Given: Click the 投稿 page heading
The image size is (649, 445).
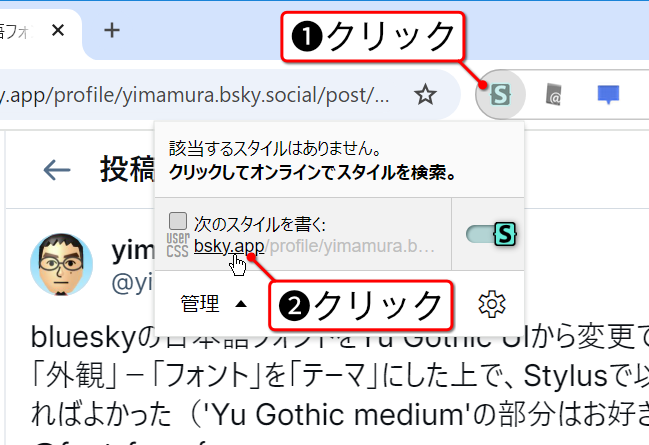Looking at the screenshot, I should pos(127,170).
